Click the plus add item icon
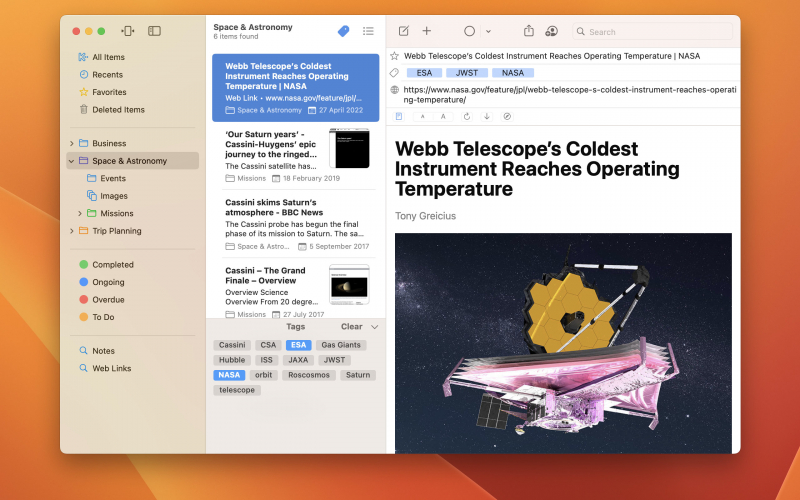The width and height of the screenshot is (800, 500). [427, 31]
